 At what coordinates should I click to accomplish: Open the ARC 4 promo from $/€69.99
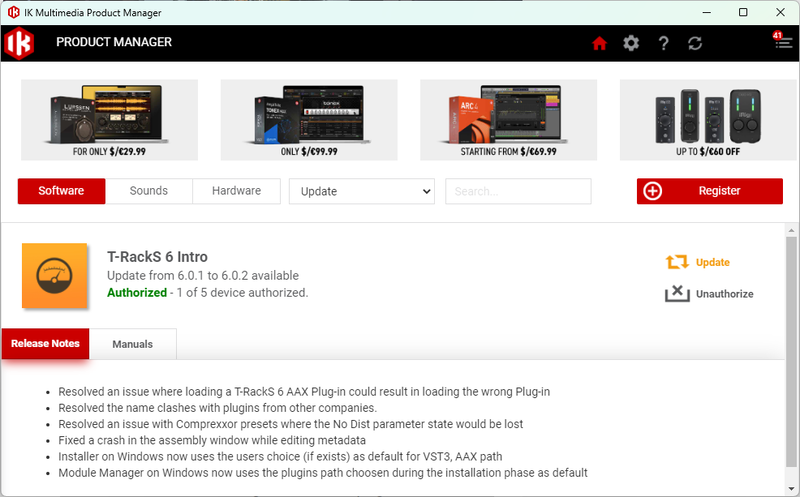point(508,120)
